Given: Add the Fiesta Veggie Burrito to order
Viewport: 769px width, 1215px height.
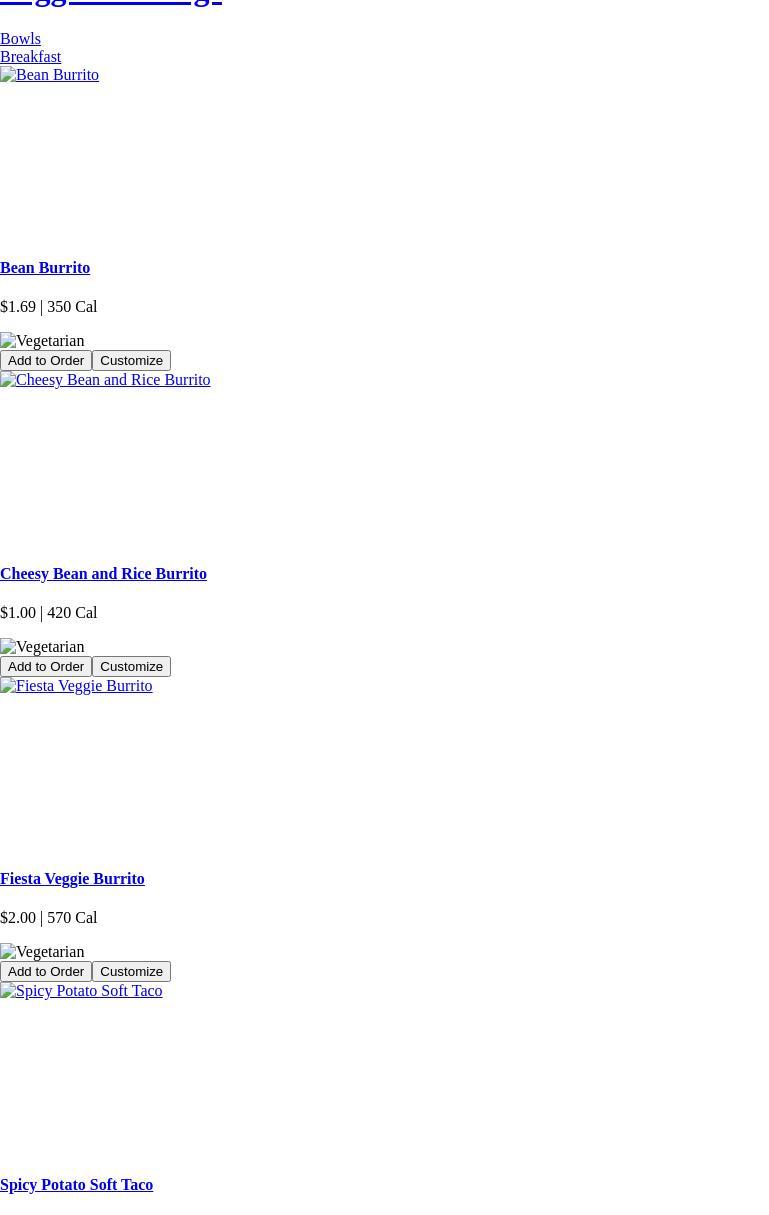Looking at the screenshot, I should pos(46,972).
